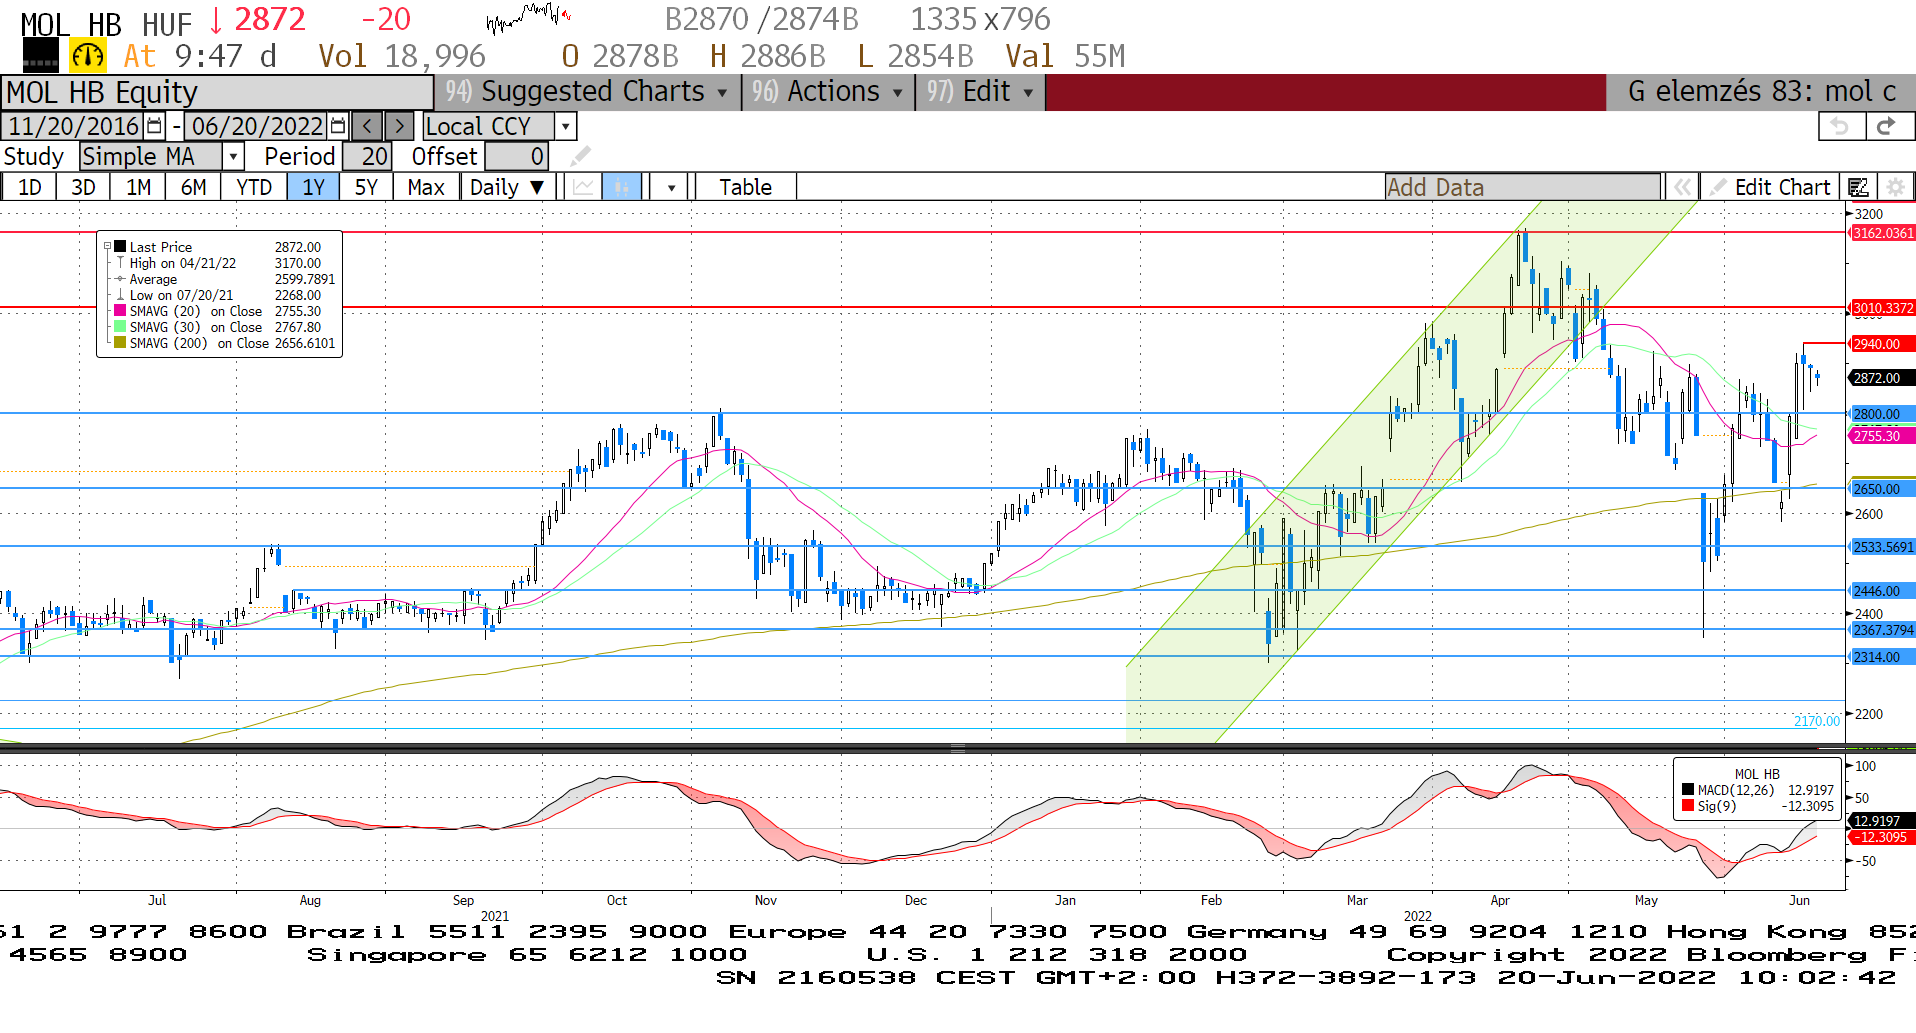Select the 5Y time range
The height and width of the screenshot is (1033, 1916).
[x=366, y=187]
